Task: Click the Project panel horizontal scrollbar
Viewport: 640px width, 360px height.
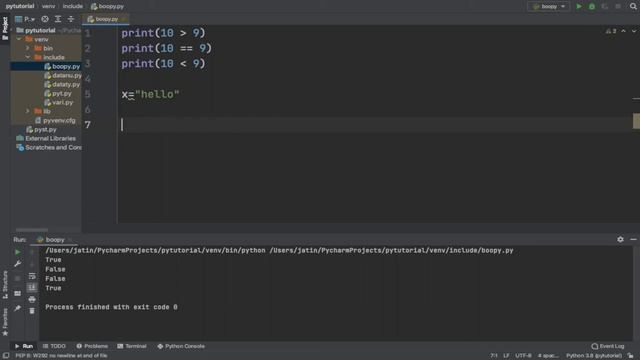Action: (x=32, y=230)
